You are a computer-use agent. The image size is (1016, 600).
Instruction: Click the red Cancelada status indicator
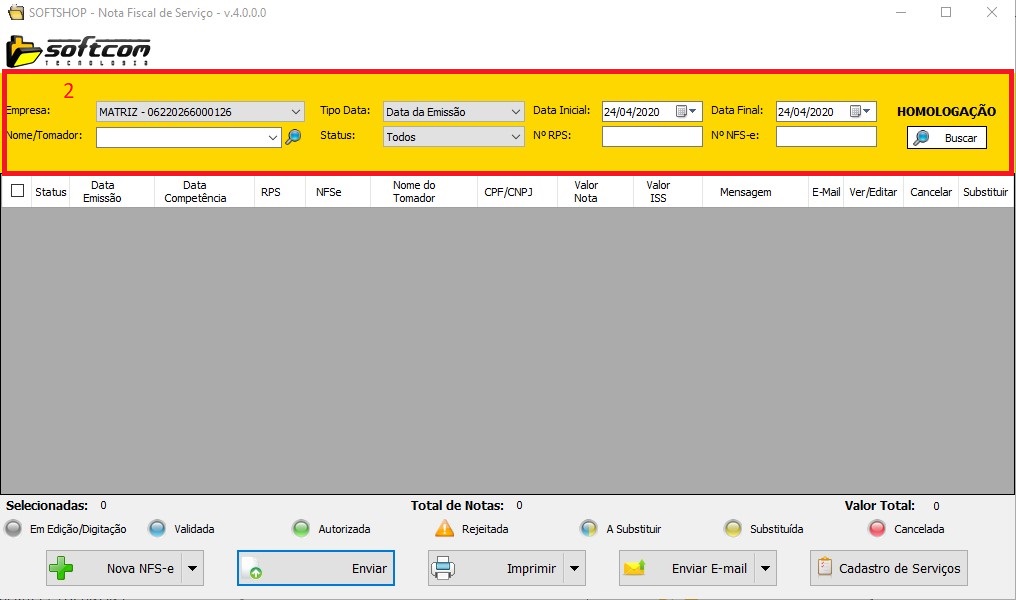tap(877, 529)
